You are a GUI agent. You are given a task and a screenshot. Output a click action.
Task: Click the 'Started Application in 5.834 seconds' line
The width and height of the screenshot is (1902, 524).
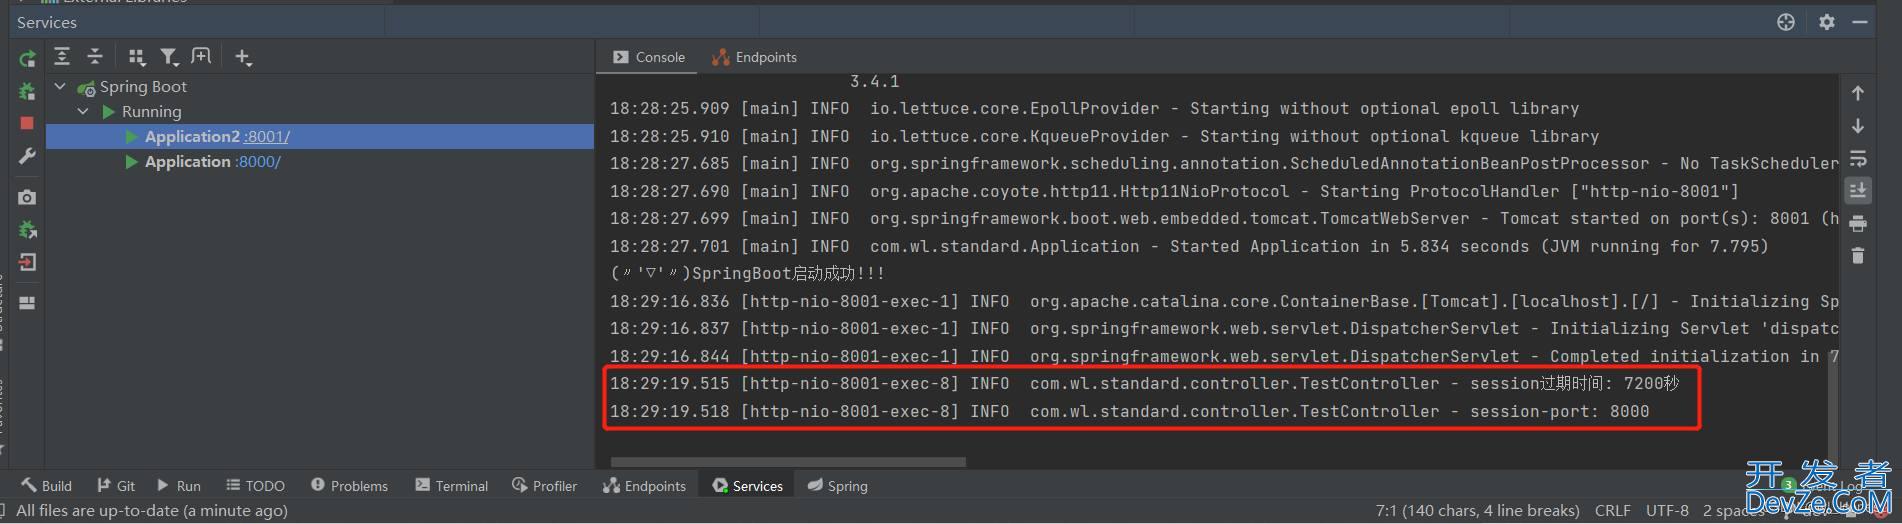click(1189, 247)
